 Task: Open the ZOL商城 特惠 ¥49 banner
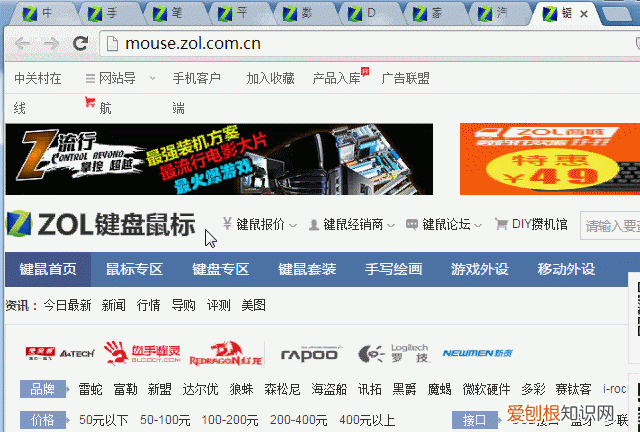(550, 159)
